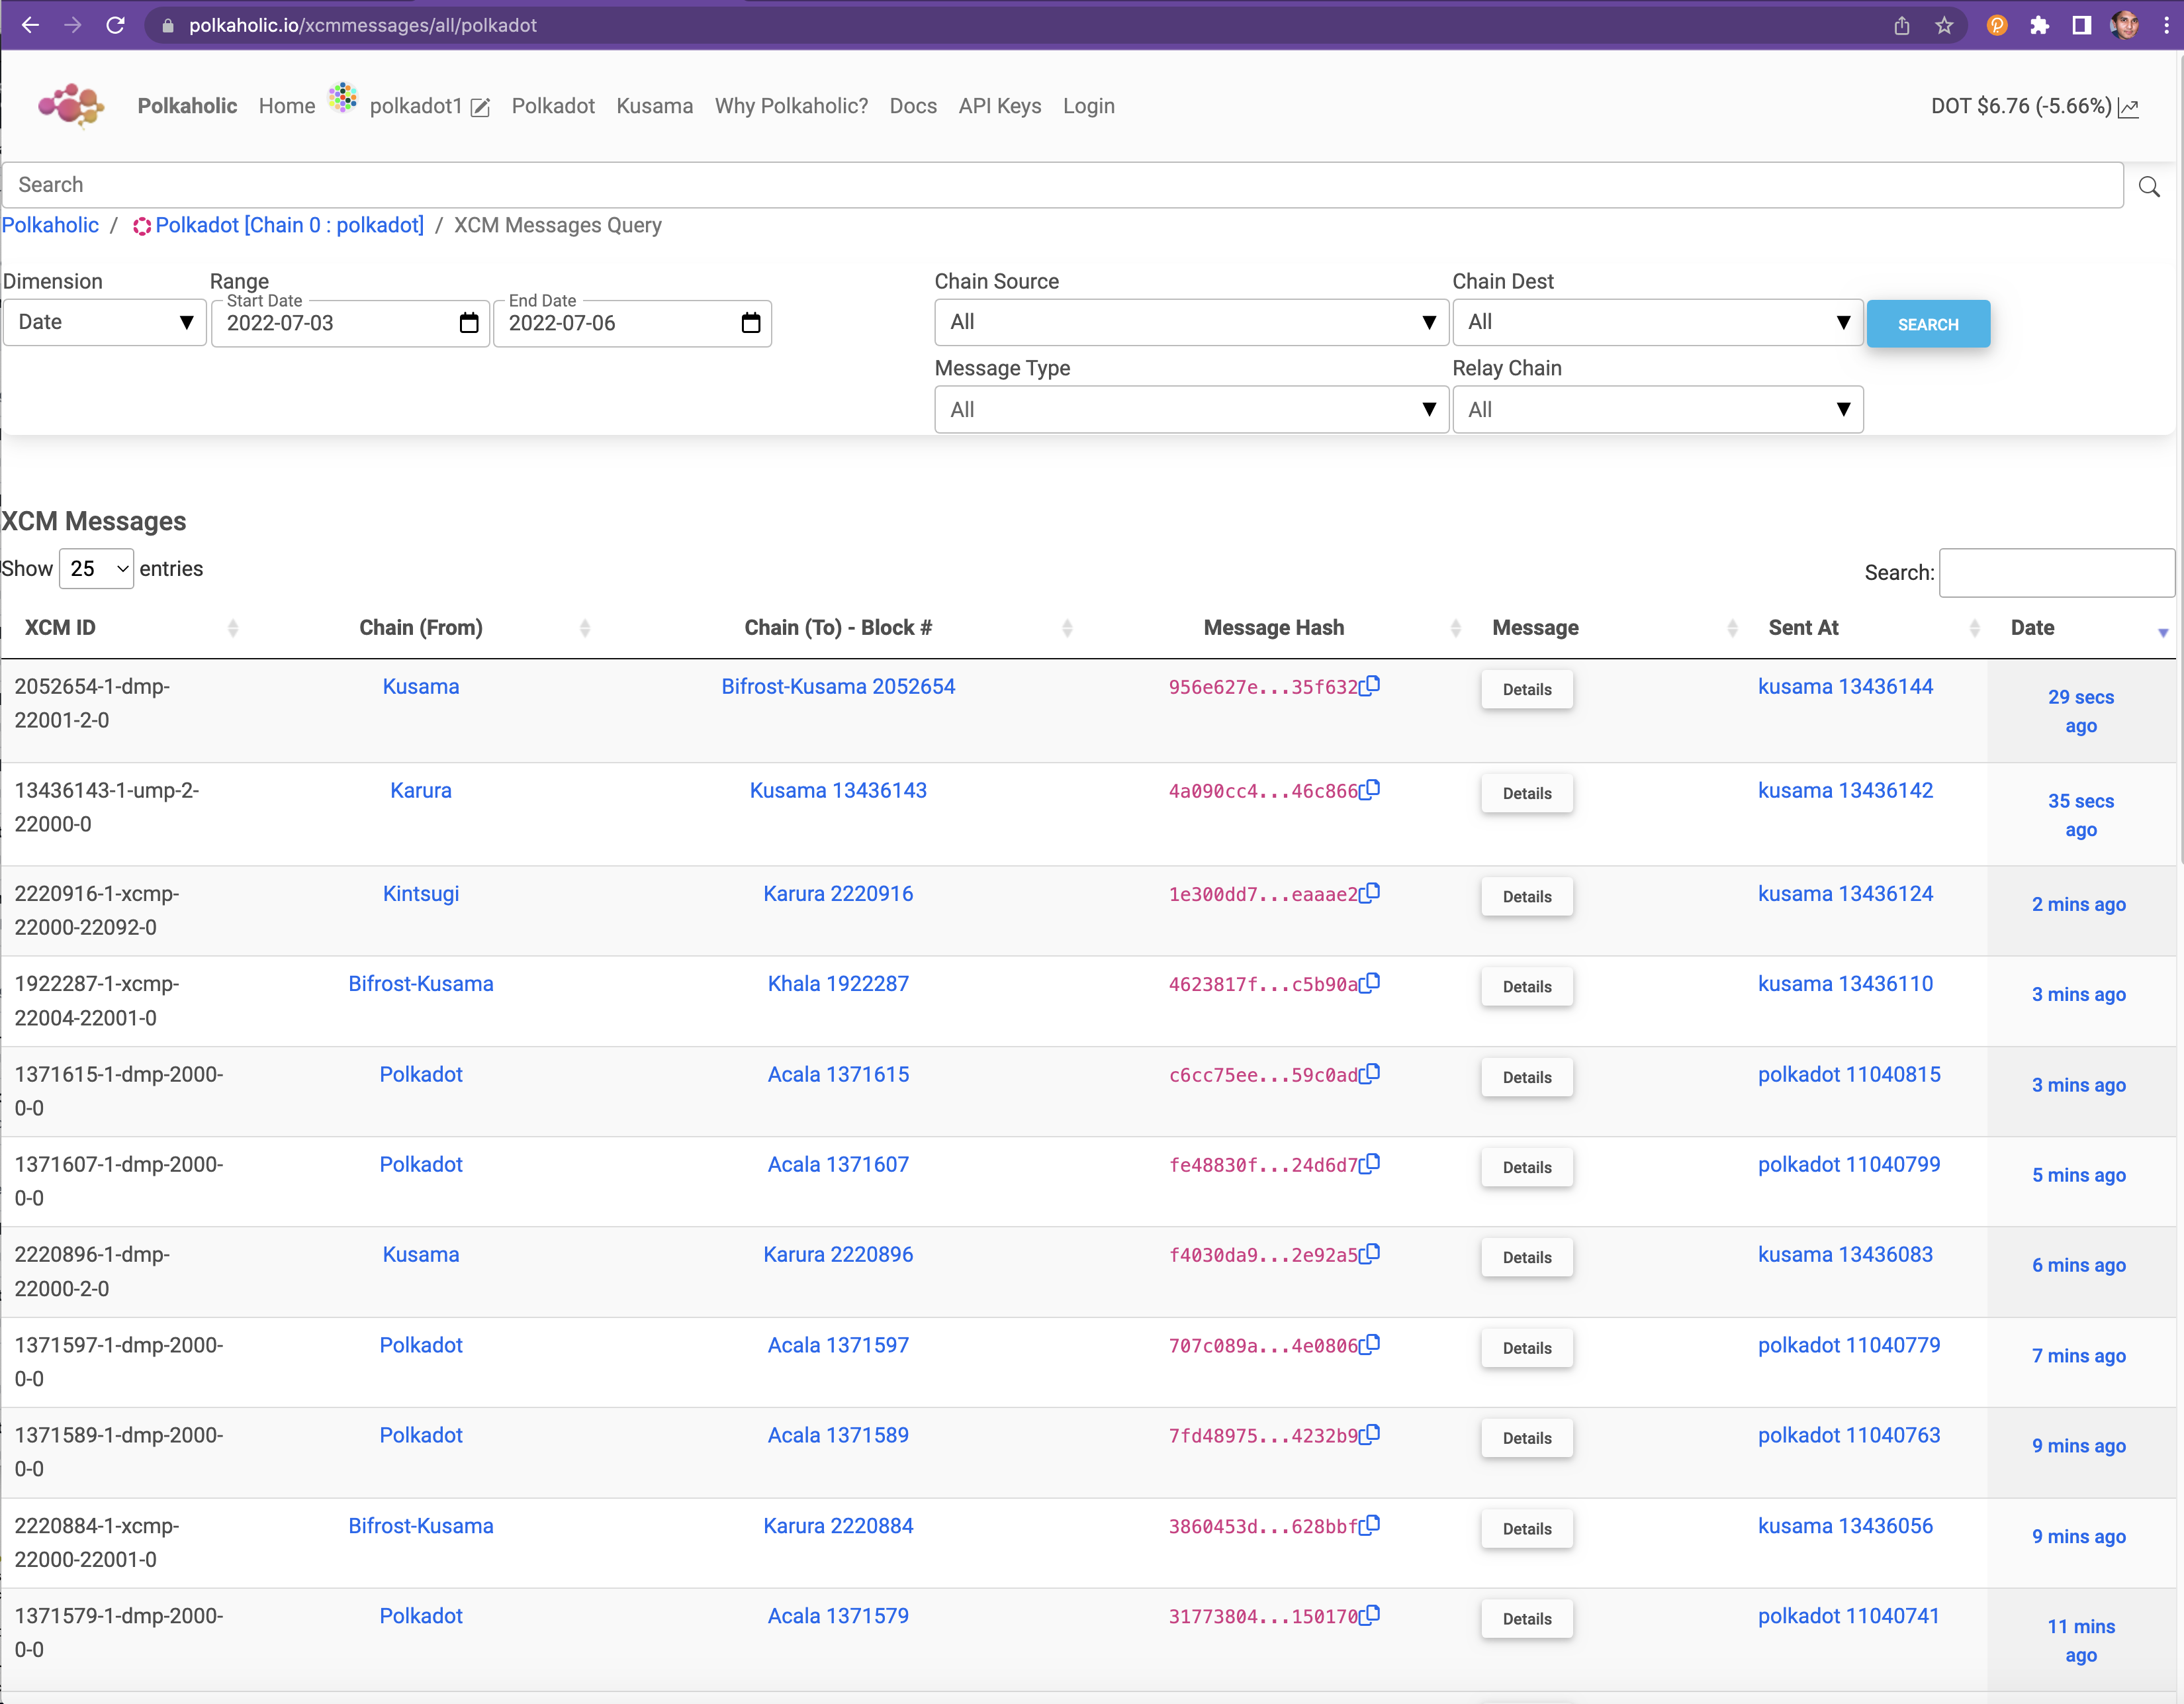Copy message hash 4a090cc4...46c866

click(x=1370, y=790)
